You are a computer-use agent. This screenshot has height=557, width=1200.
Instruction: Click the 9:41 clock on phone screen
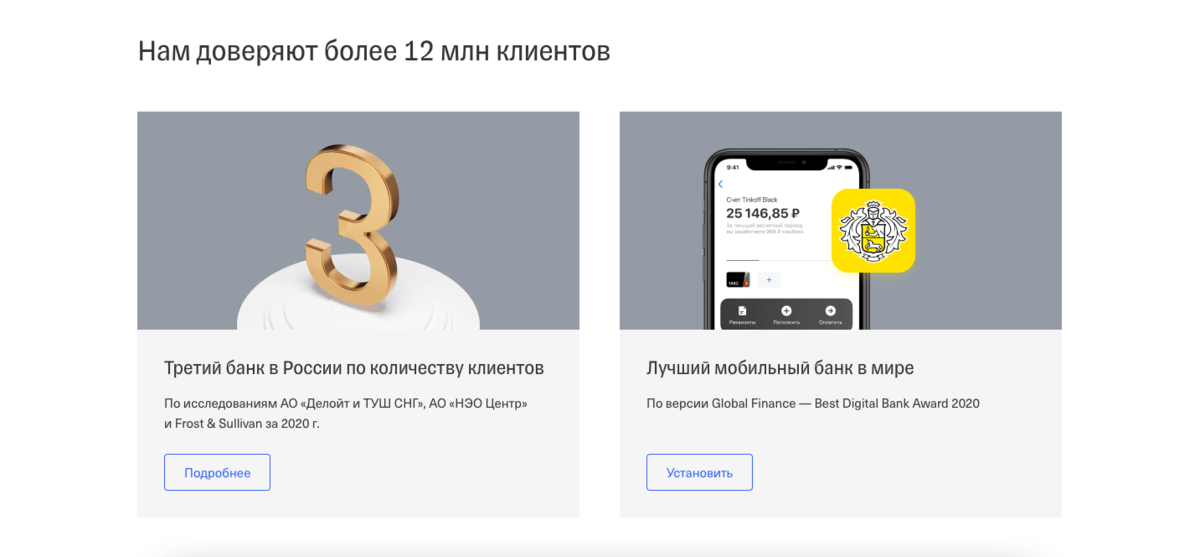[733, 167]
